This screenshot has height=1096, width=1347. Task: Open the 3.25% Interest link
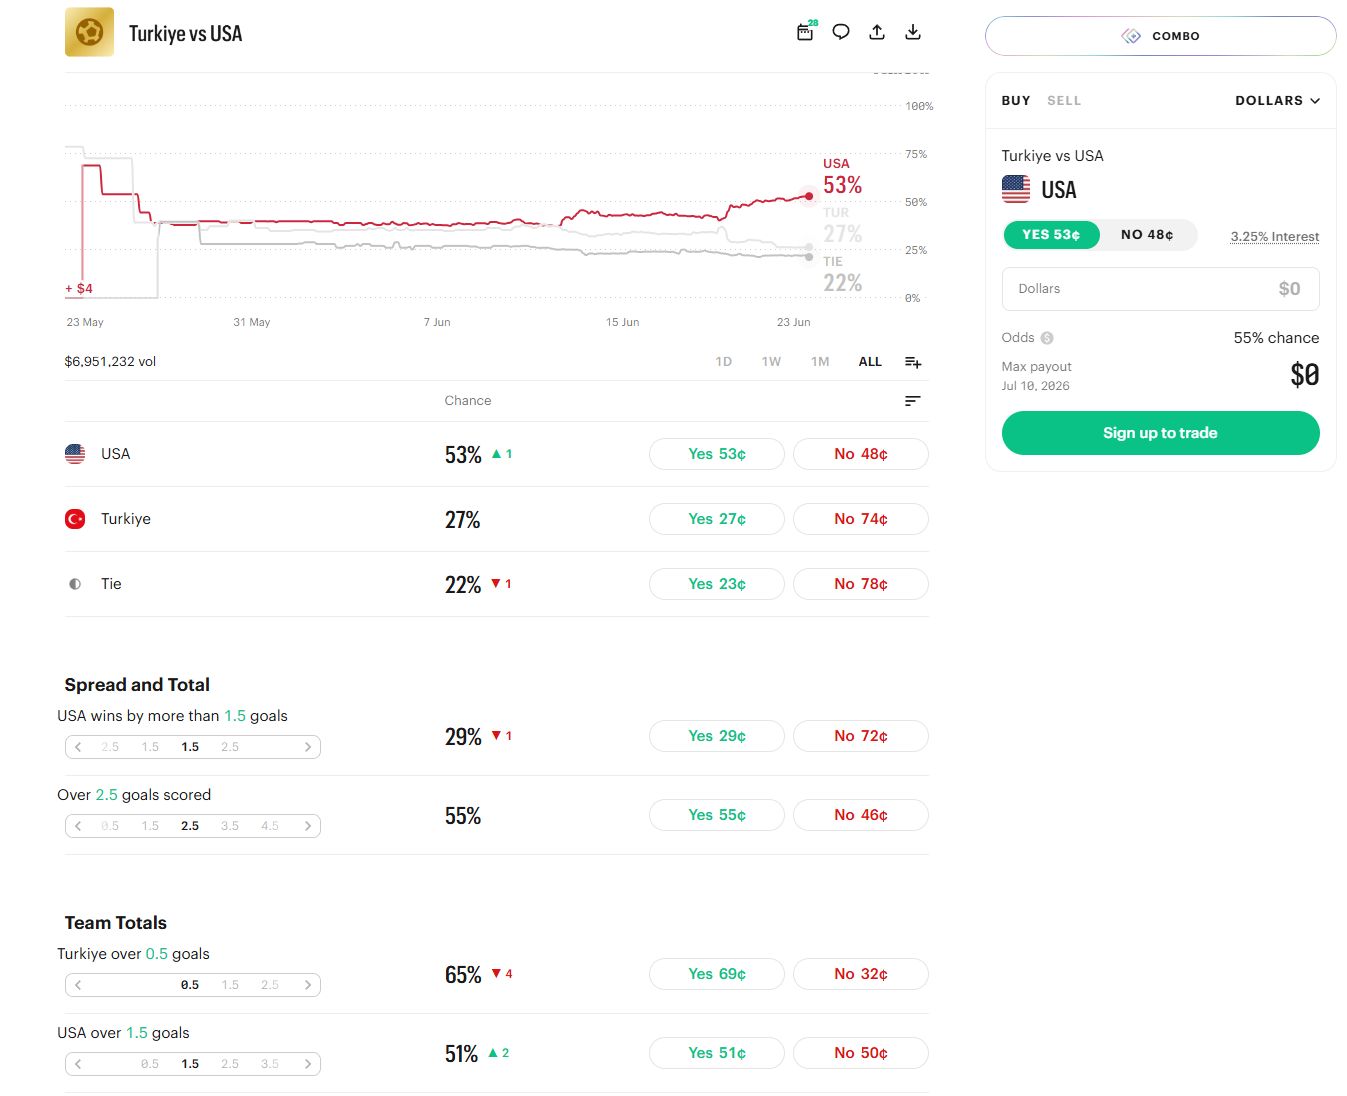(1275, 237)
